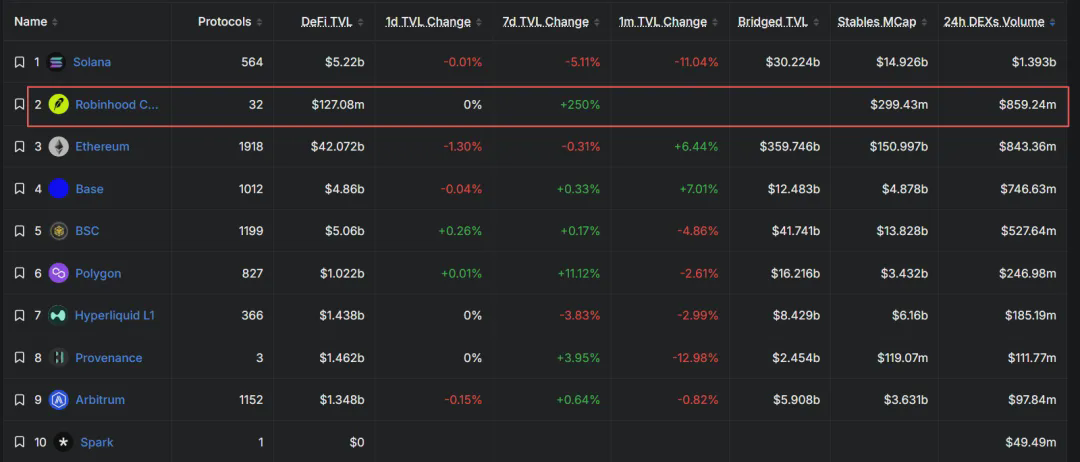
Task: Open the Hyperliquid L1 chain link
Action: click(114, 315)
